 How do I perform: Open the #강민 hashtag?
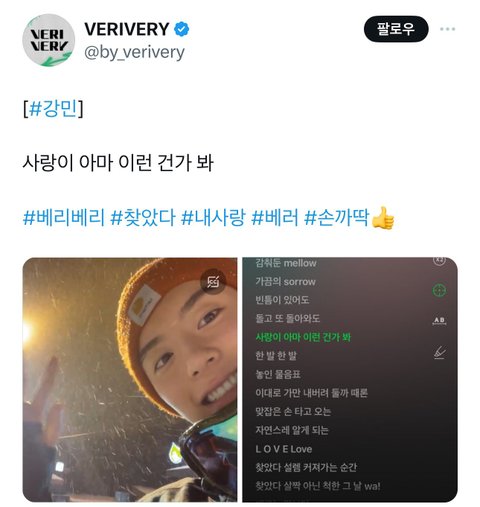click(x=53, y=108)
